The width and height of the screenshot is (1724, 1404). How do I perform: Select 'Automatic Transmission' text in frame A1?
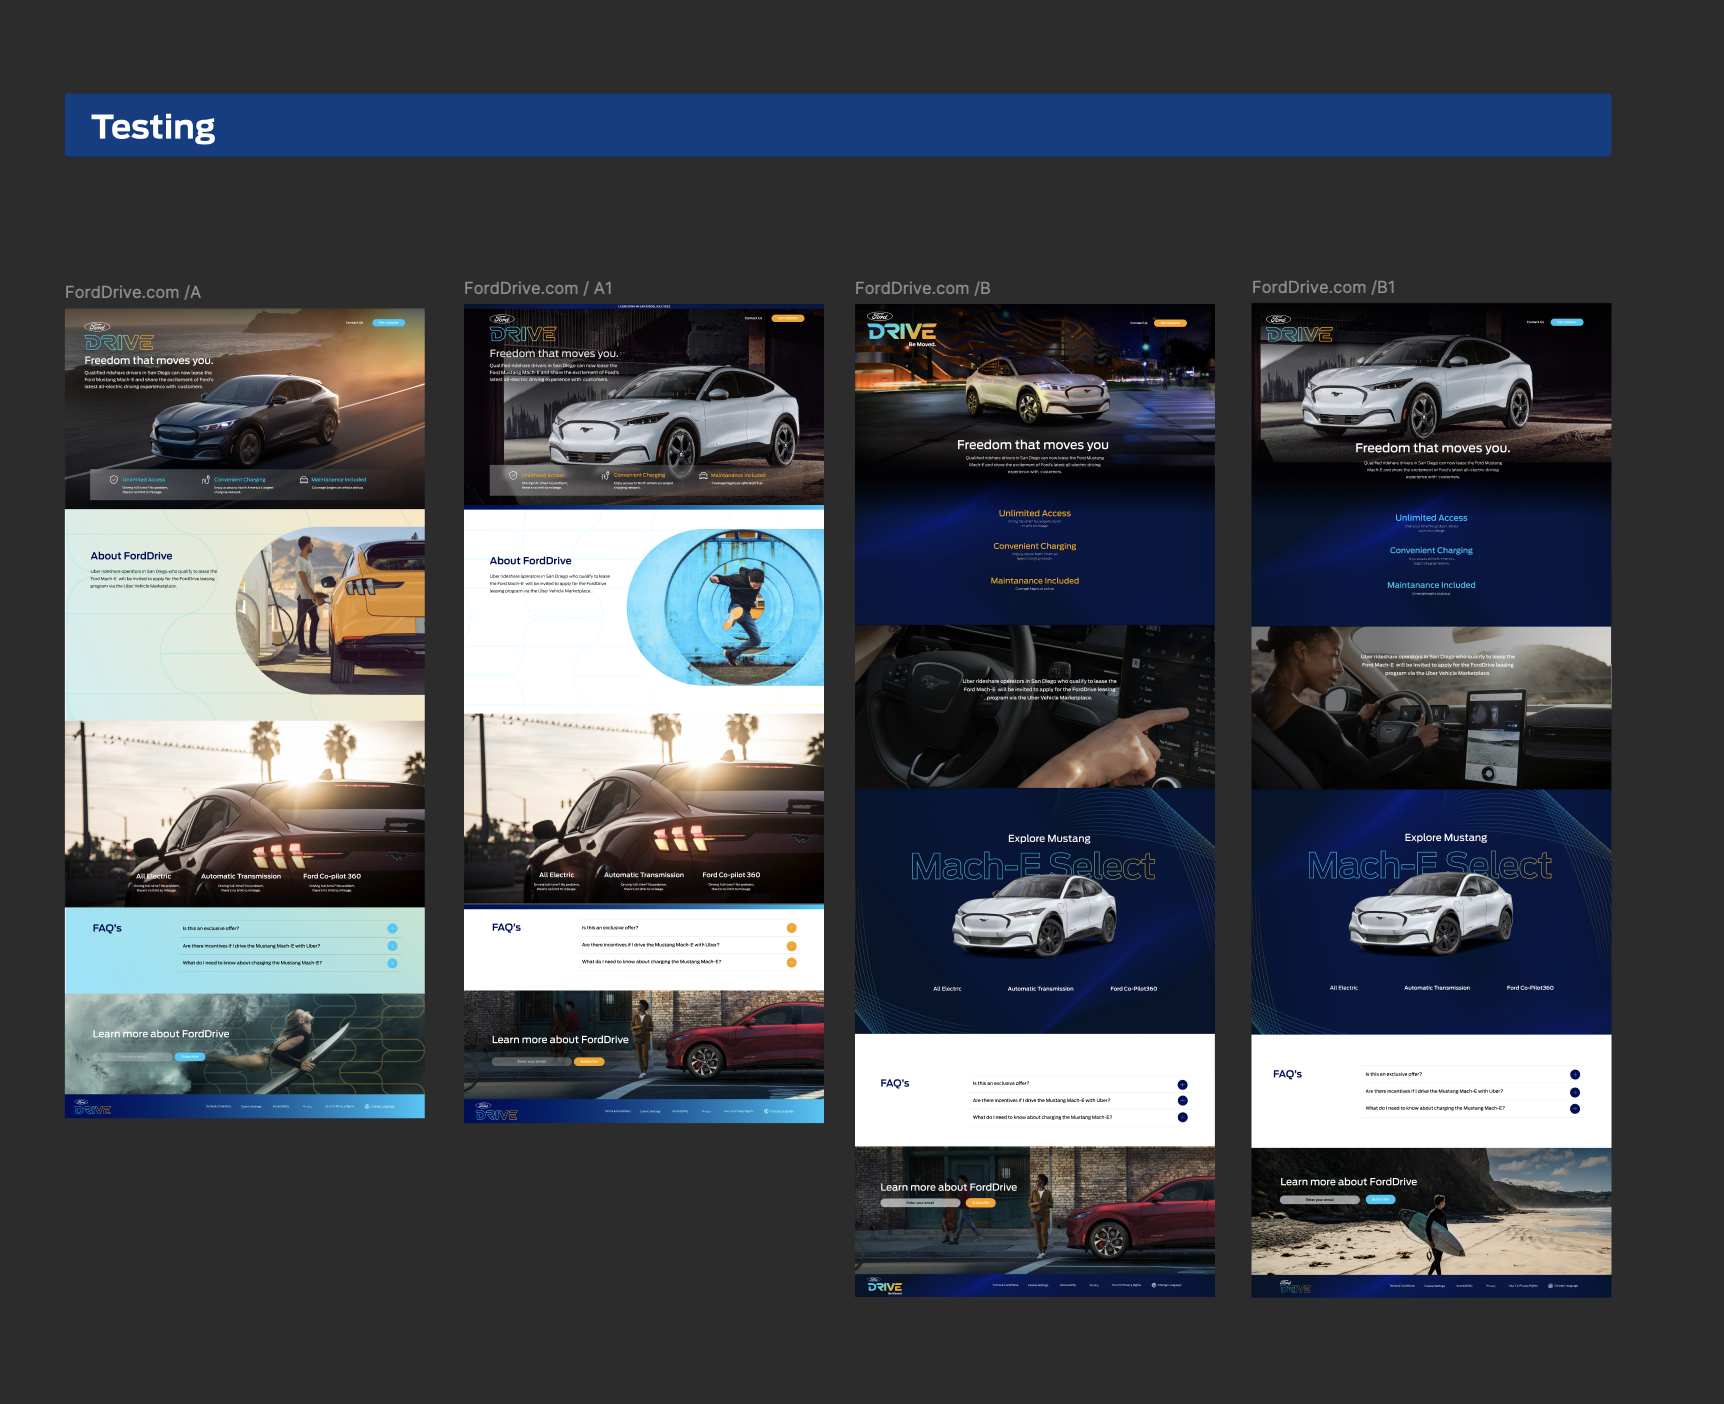click(644, 875)
